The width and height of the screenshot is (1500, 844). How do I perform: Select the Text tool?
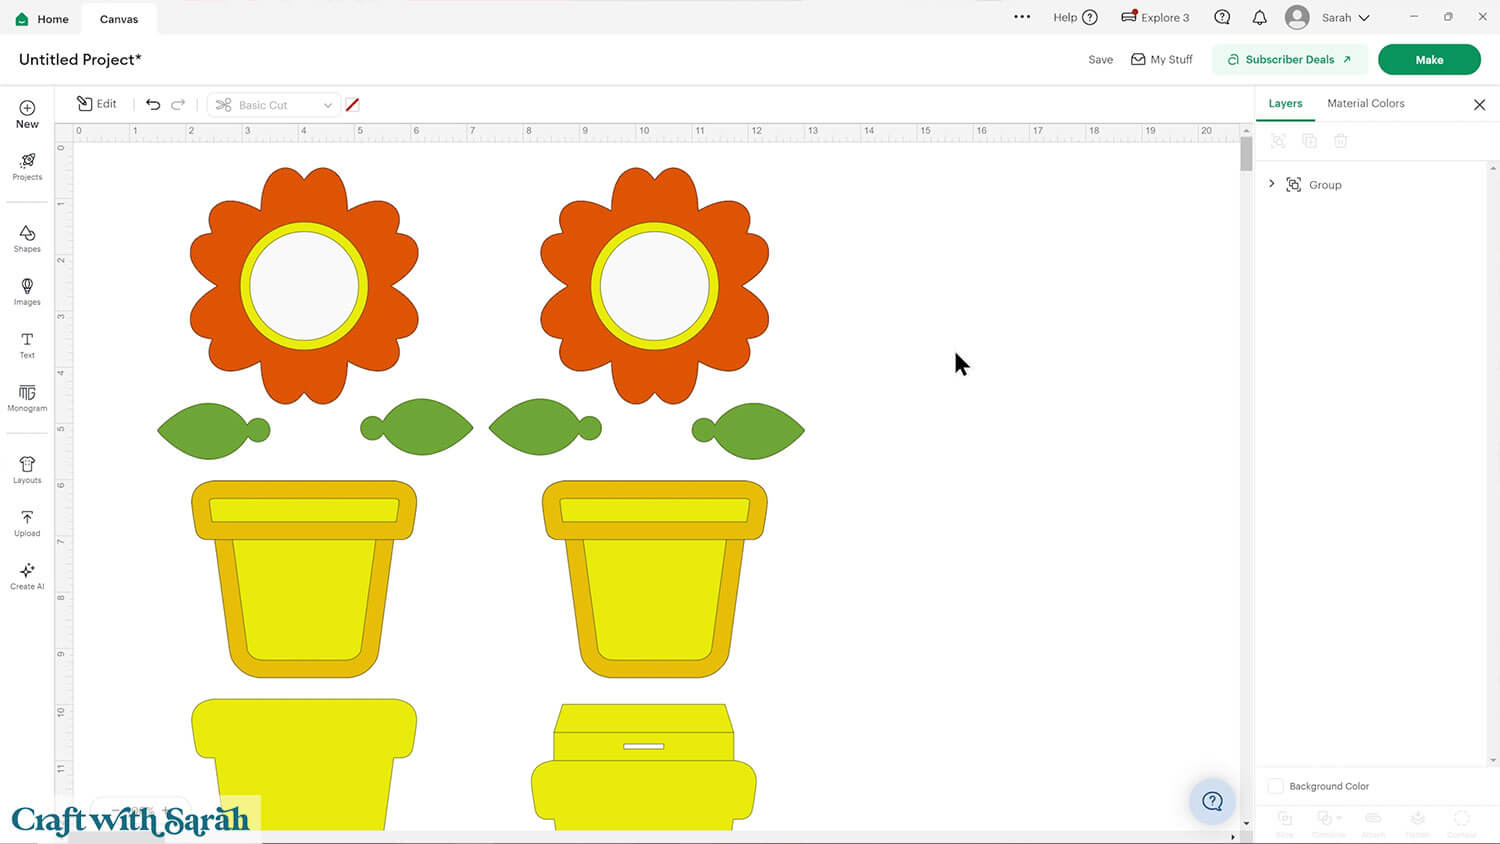27,345
